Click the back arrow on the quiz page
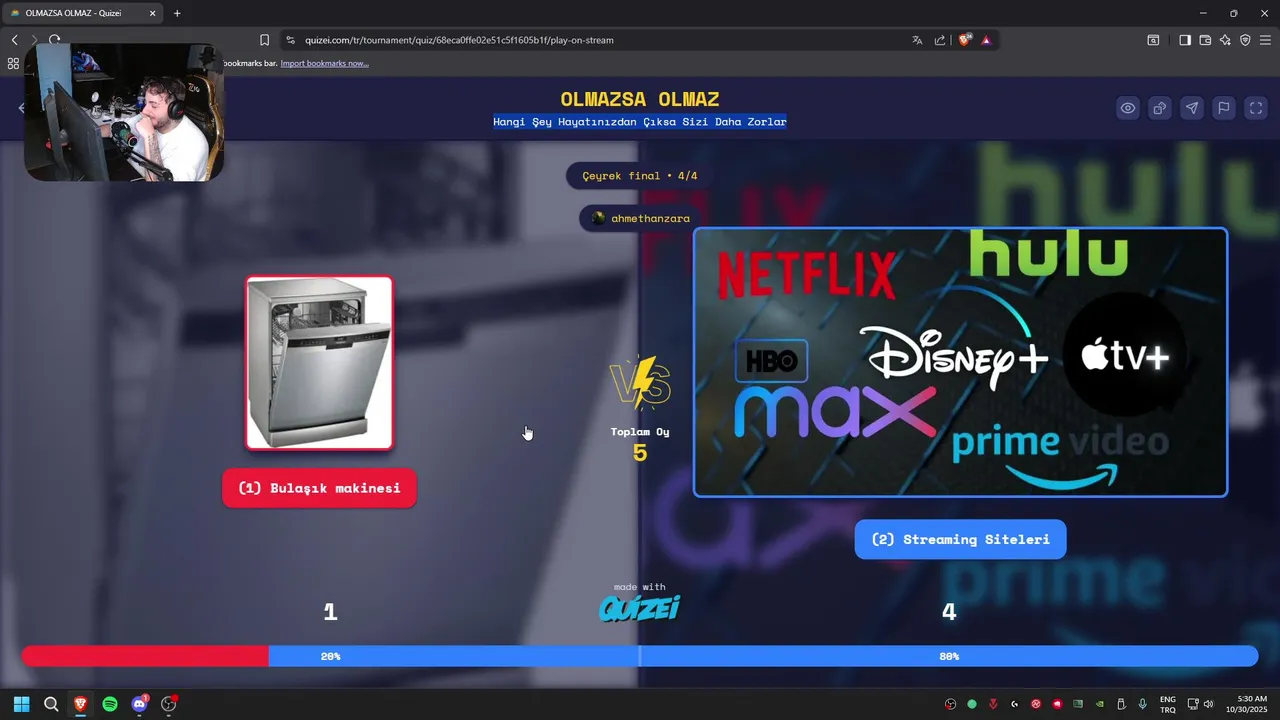Image resolution: width=1280 pixels, height=720 pixels. click(21, 108)
